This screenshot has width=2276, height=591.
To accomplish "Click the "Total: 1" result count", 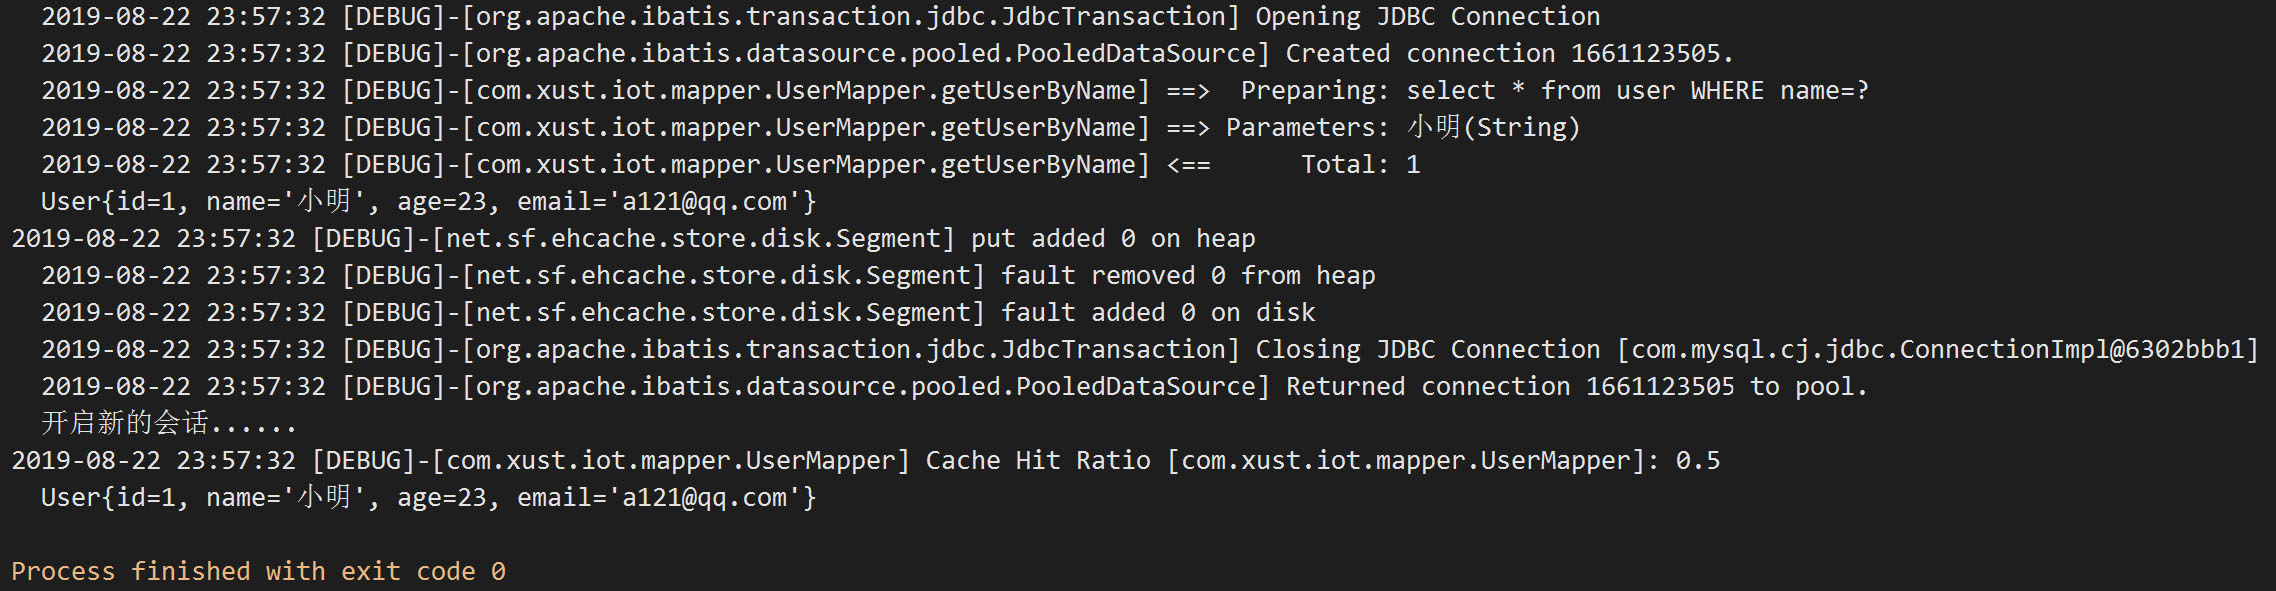I will 1360,165.
